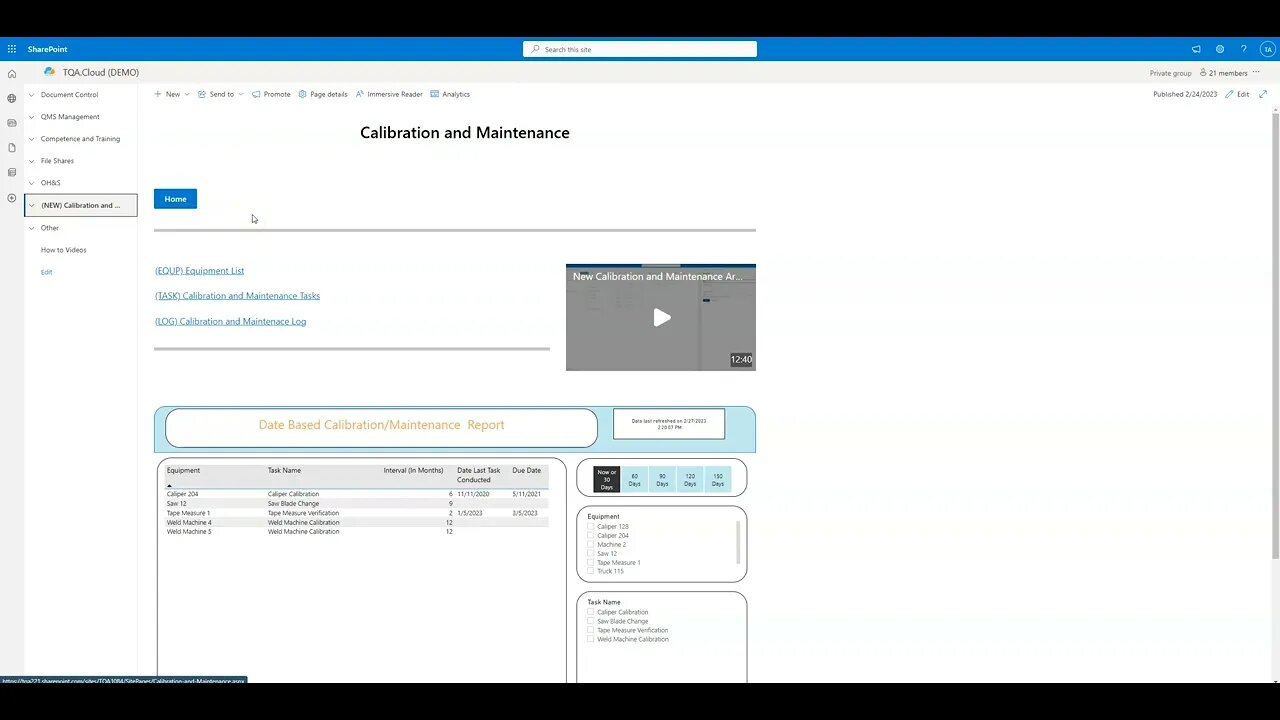Check the Machine 2 equipment filter
Image resolution: width=1280 pixels, height=720 pixels.
pos(591,544)
